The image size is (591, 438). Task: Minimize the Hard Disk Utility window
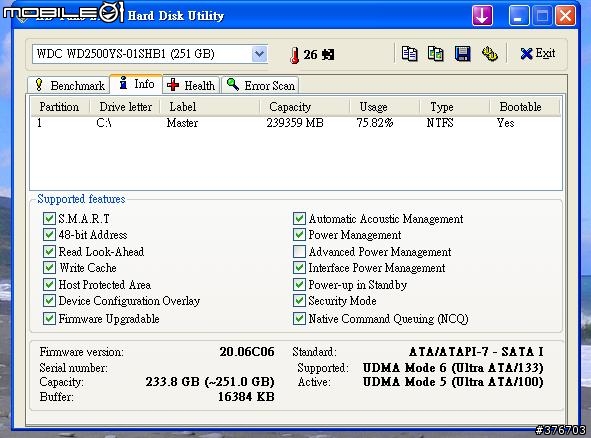(x=518, y=15)
